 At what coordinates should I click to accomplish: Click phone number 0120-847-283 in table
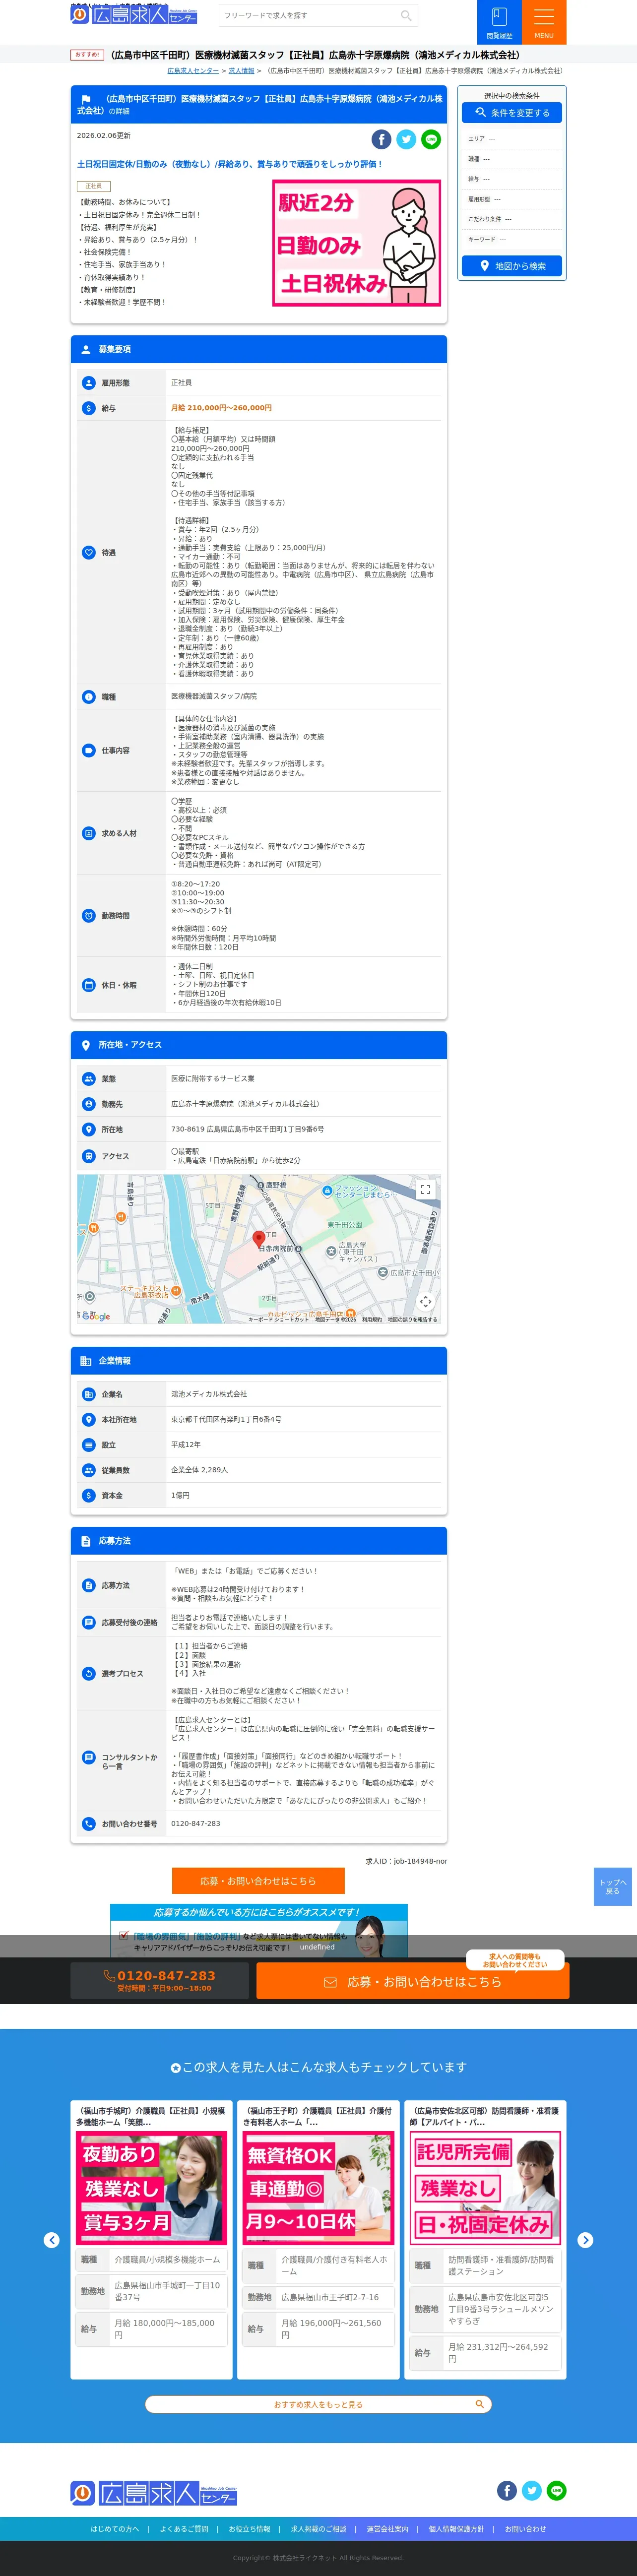coord(195,1823)
